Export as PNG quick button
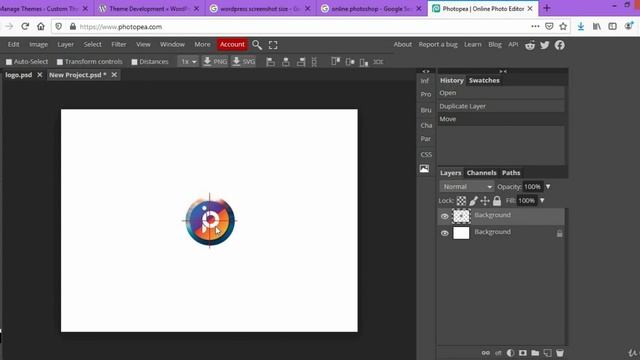Image resolution: width=640 pixels, height=360 pixels. tap(215, 62)
